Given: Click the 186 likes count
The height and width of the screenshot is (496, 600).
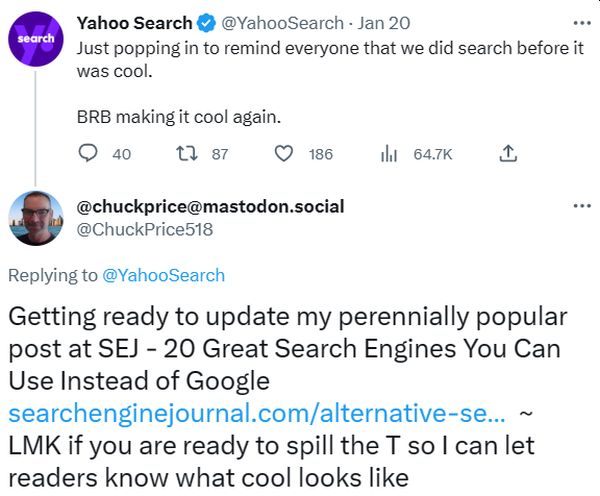Looking at the screenshot, I should [321, 154].
